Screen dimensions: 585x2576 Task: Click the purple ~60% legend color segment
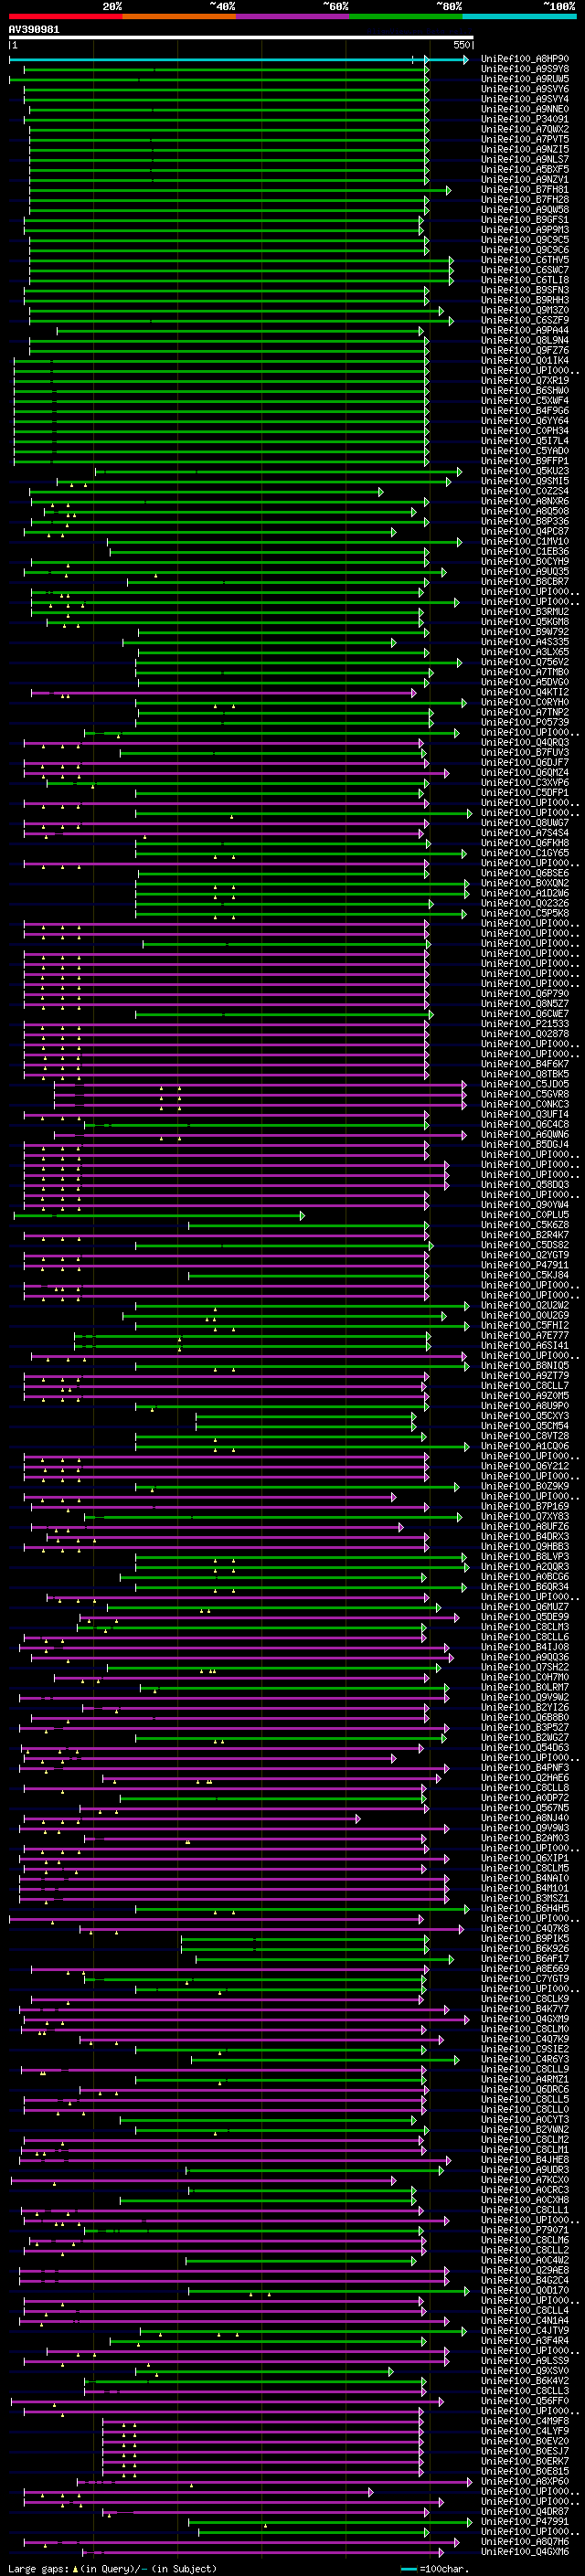[x=292, y=17]
